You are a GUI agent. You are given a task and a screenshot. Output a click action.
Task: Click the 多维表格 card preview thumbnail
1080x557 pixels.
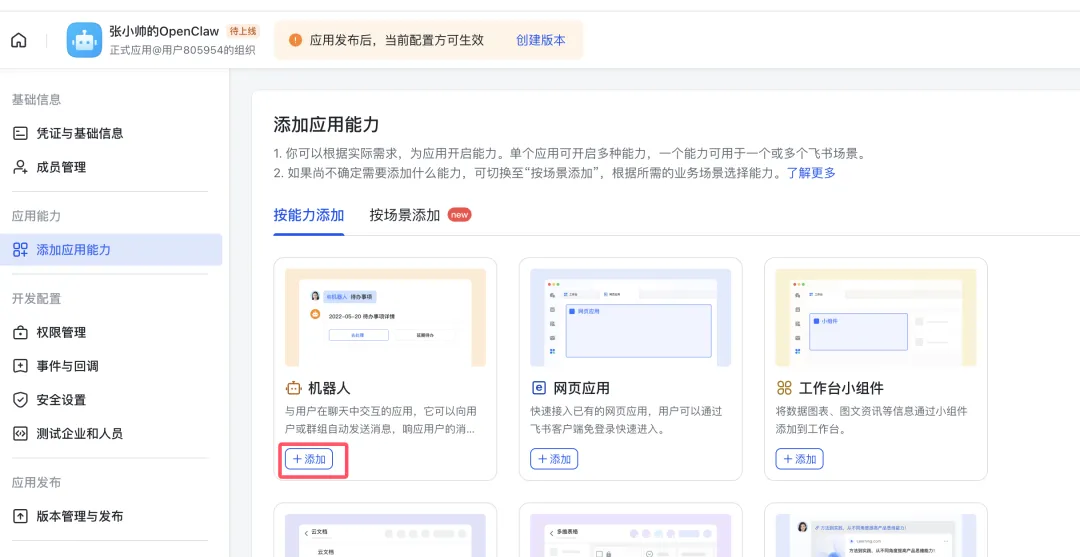point(630,535)
